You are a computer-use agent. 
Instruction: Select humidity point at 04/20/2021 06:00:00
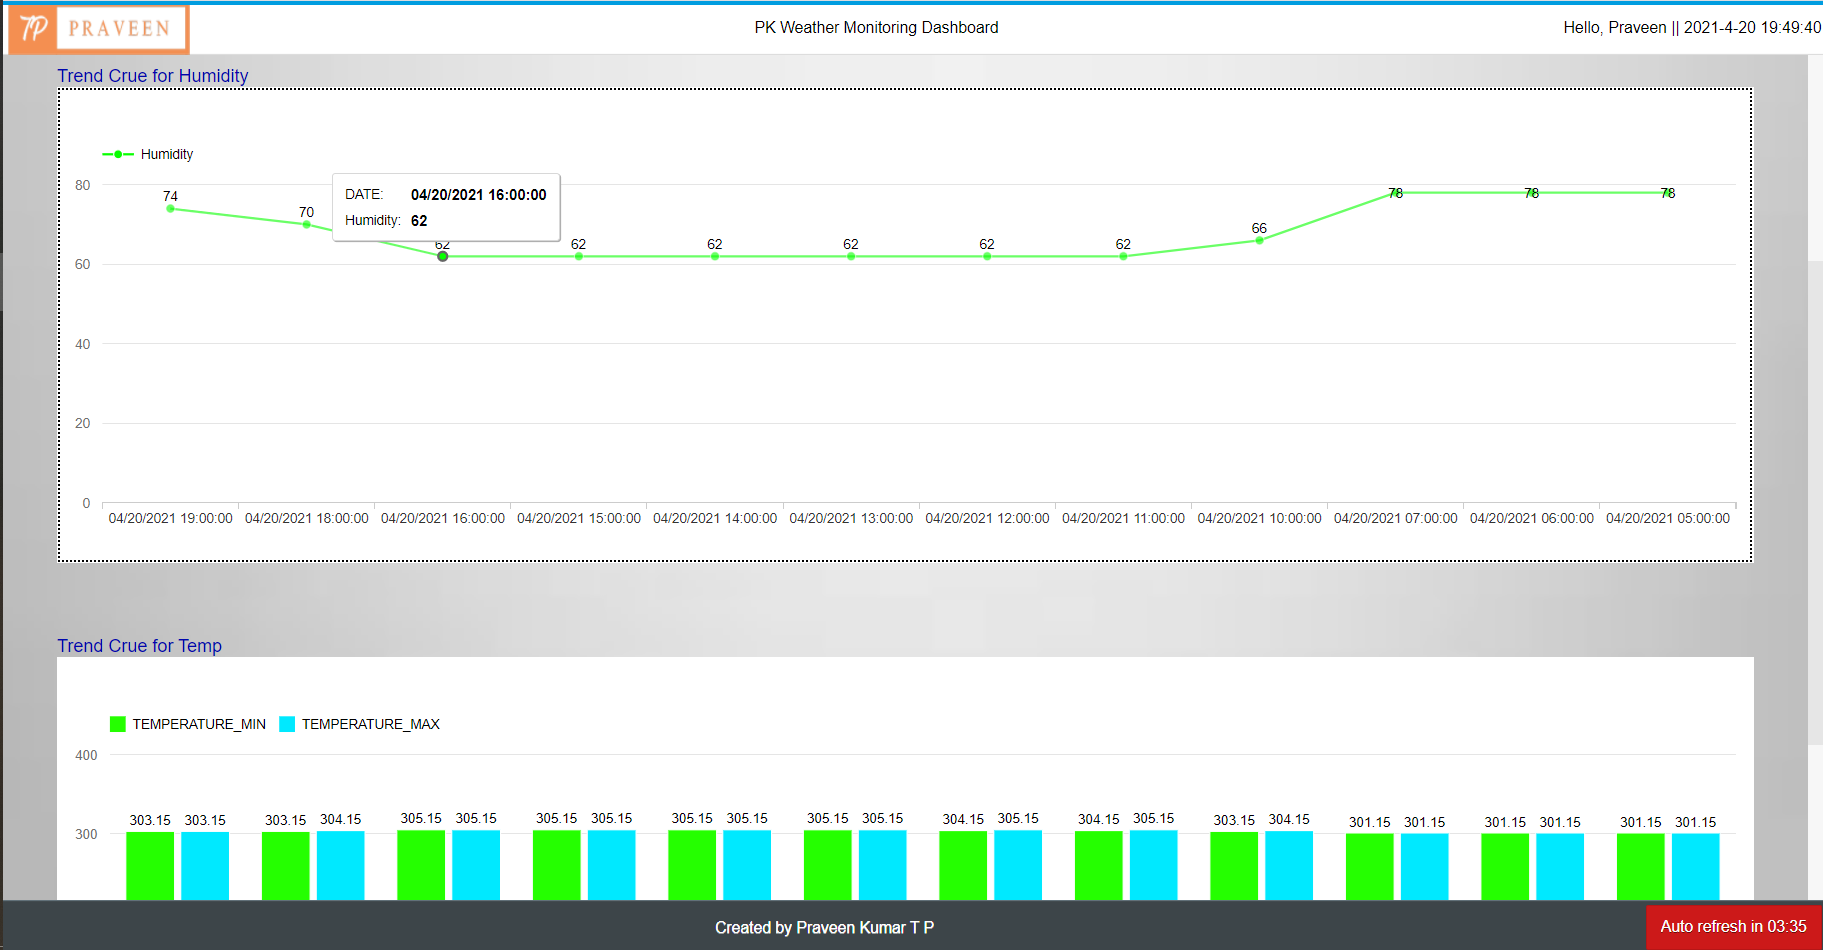(x=1532, y=193)
